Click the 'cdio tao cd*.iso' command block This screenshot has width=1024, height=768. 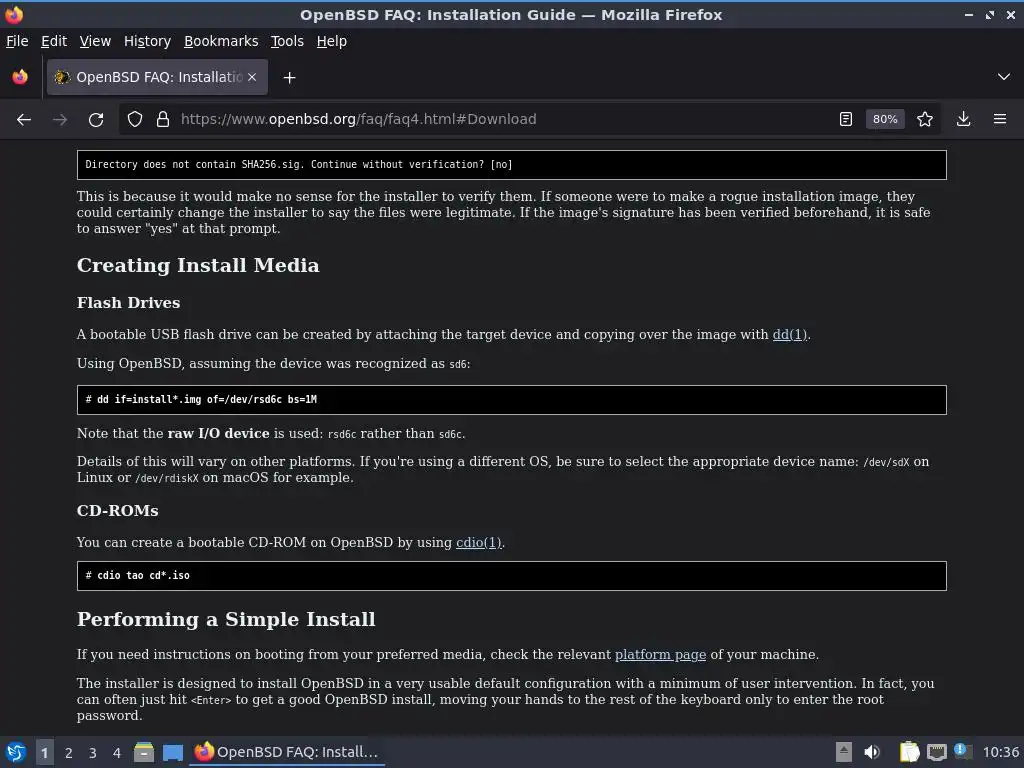[x=511, y=576]
